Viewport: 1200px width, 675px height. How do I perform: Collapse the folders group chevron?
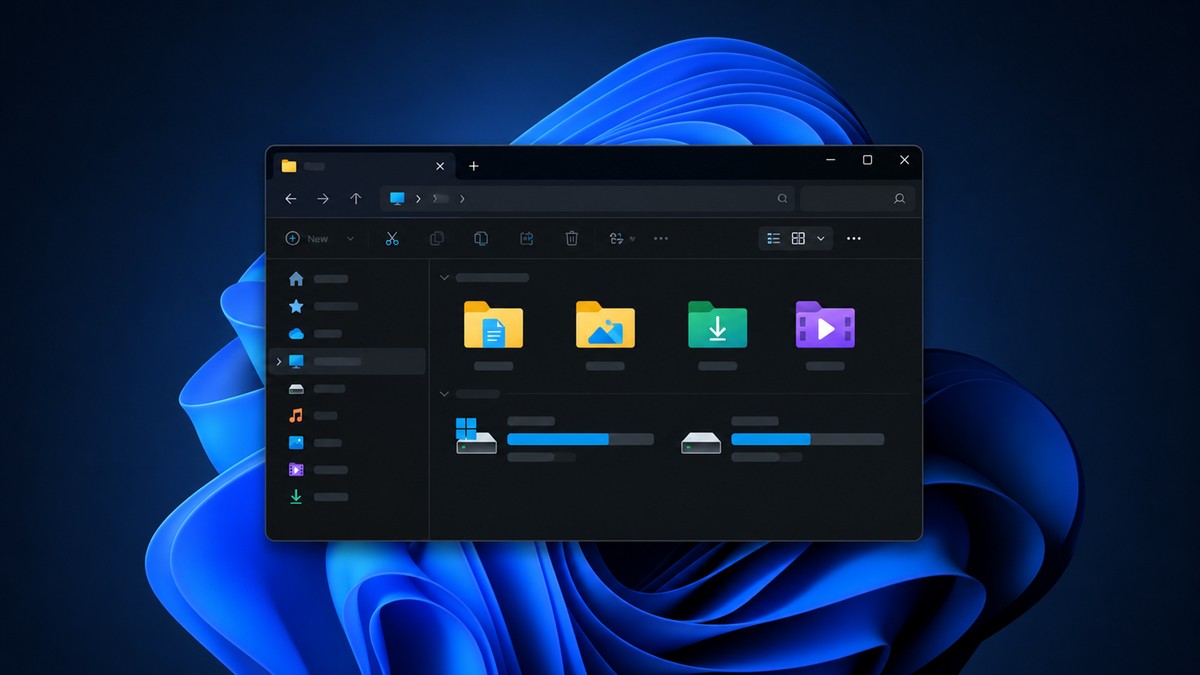(x=445, y=277)
